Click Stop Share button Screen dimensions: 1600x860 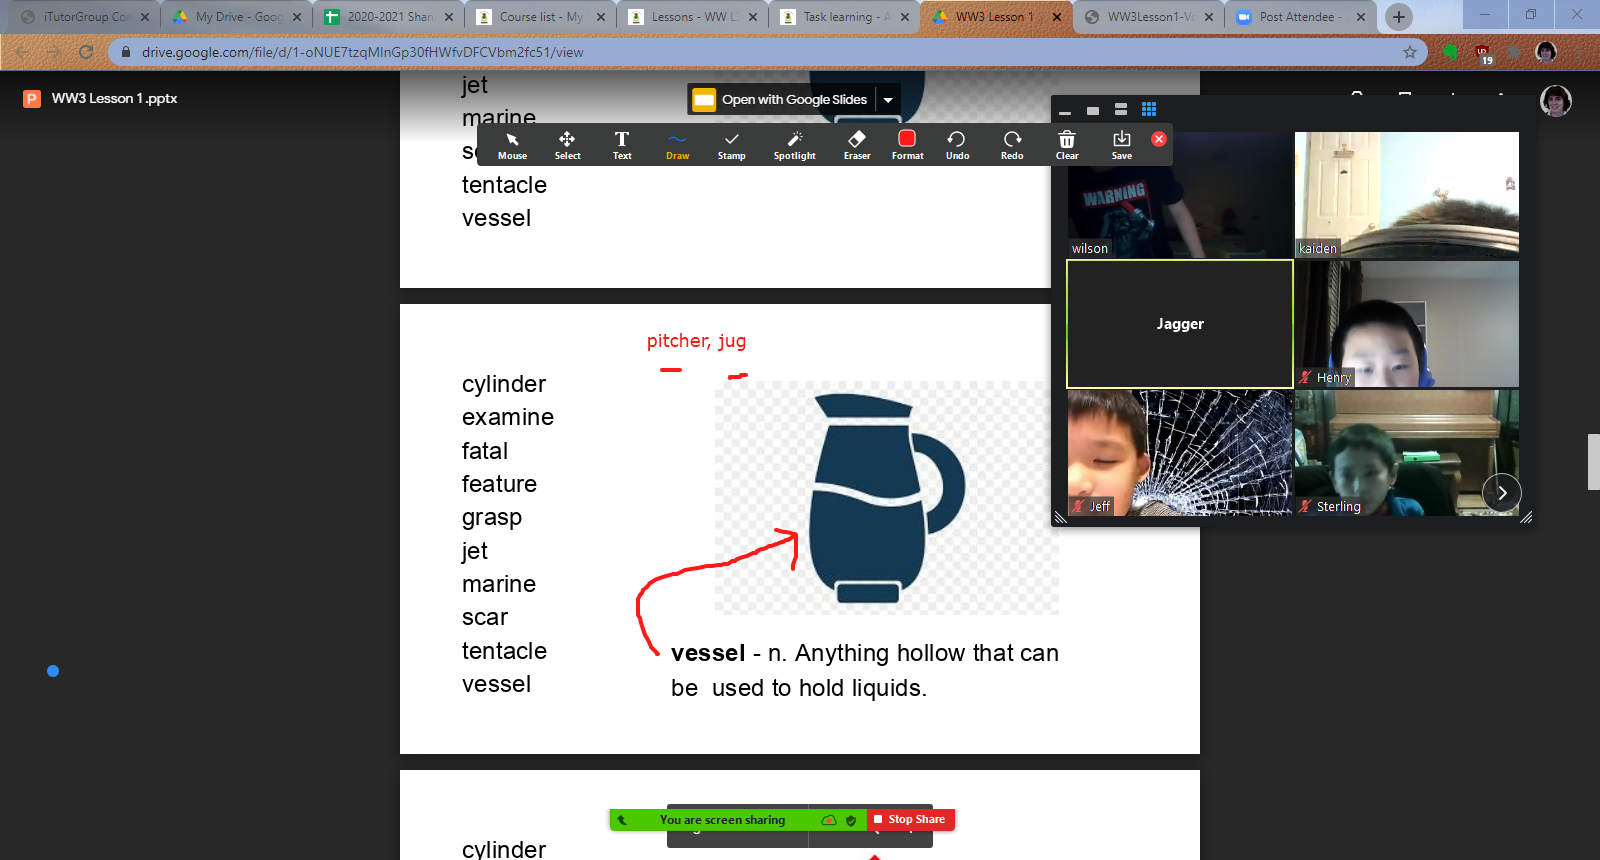point(911,819)
